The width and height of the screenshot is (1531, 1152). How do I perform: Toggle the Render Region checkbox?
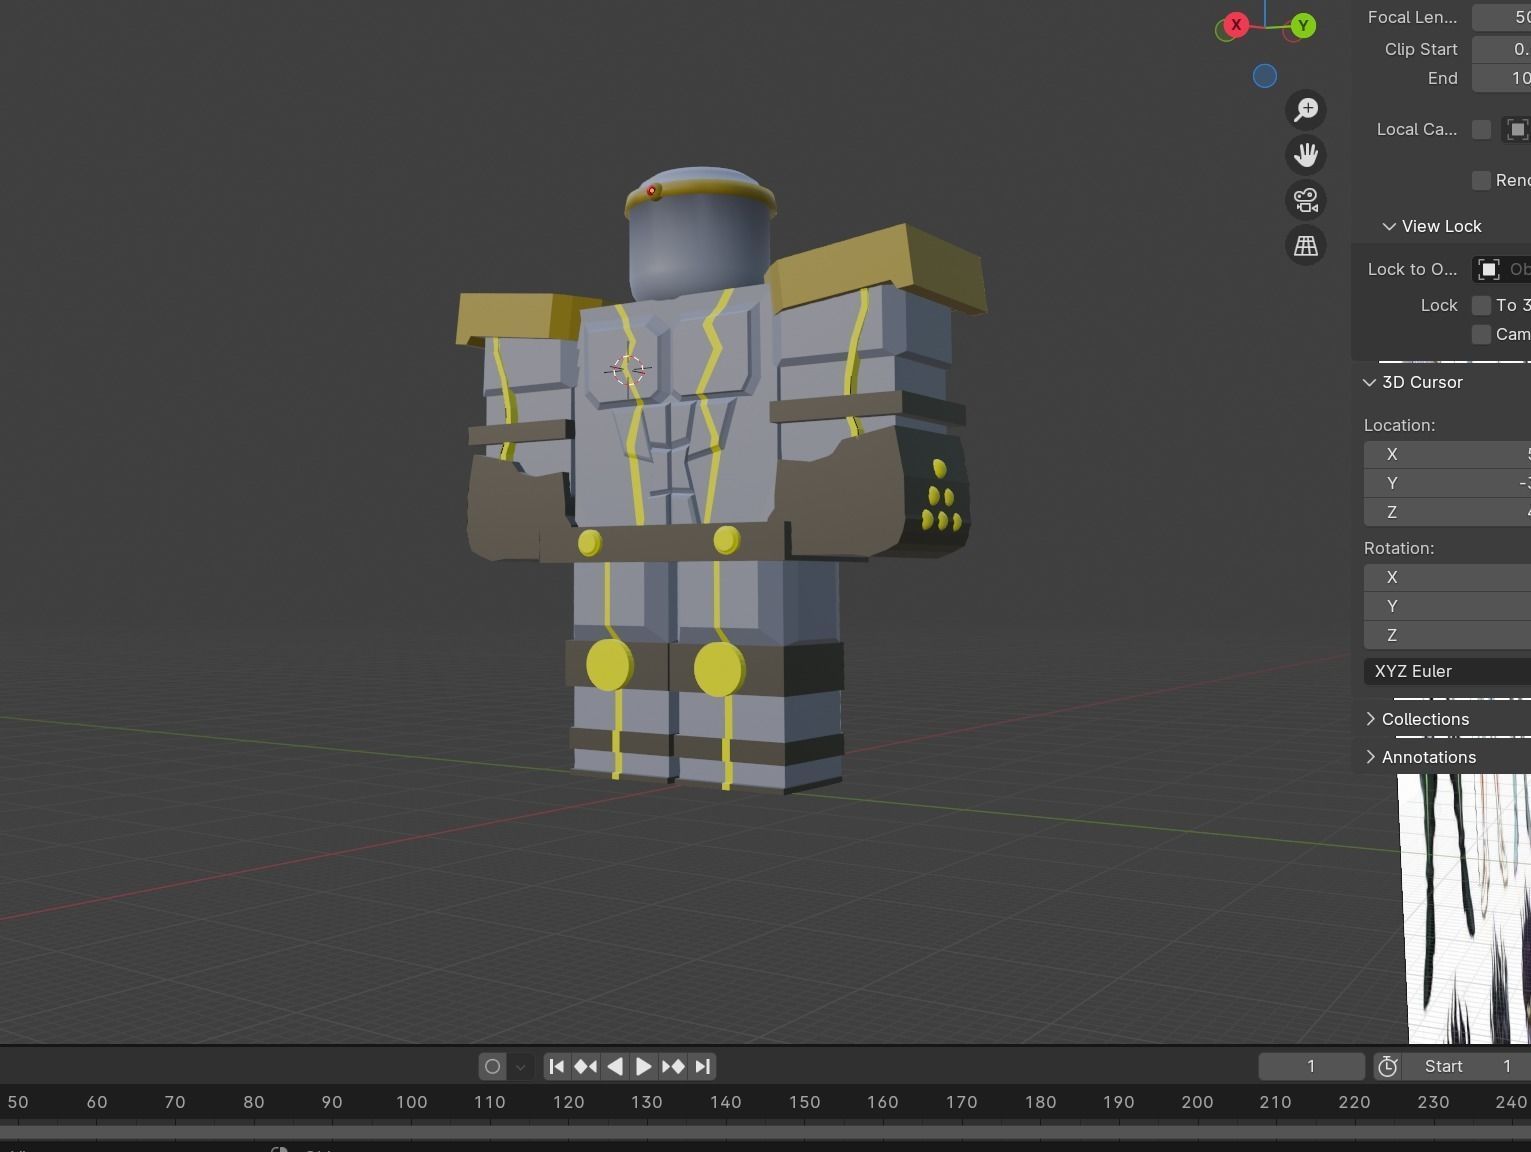click(x=1482, y=180)
